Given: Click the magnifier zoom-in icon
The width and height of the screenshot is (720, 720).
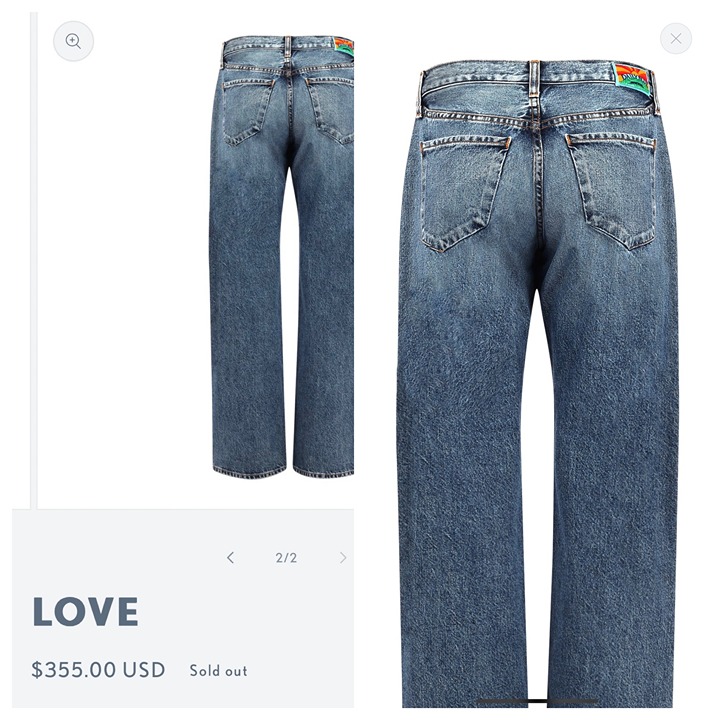Looking at the screenshot, I should tap(73, 41).
